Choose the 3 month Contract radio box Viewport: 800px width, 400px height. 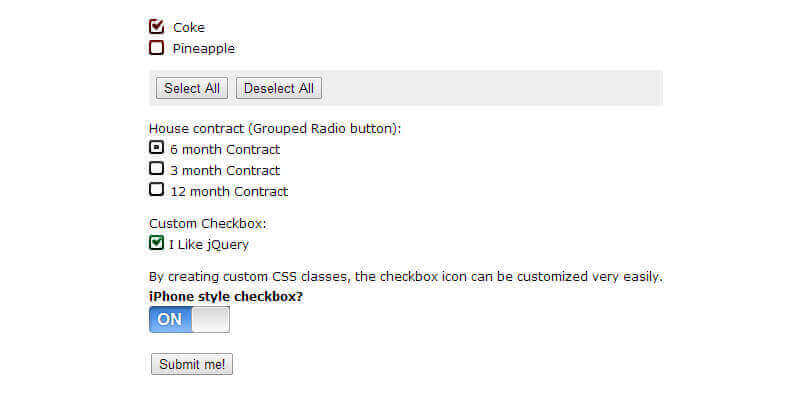[x=156, y=169]
